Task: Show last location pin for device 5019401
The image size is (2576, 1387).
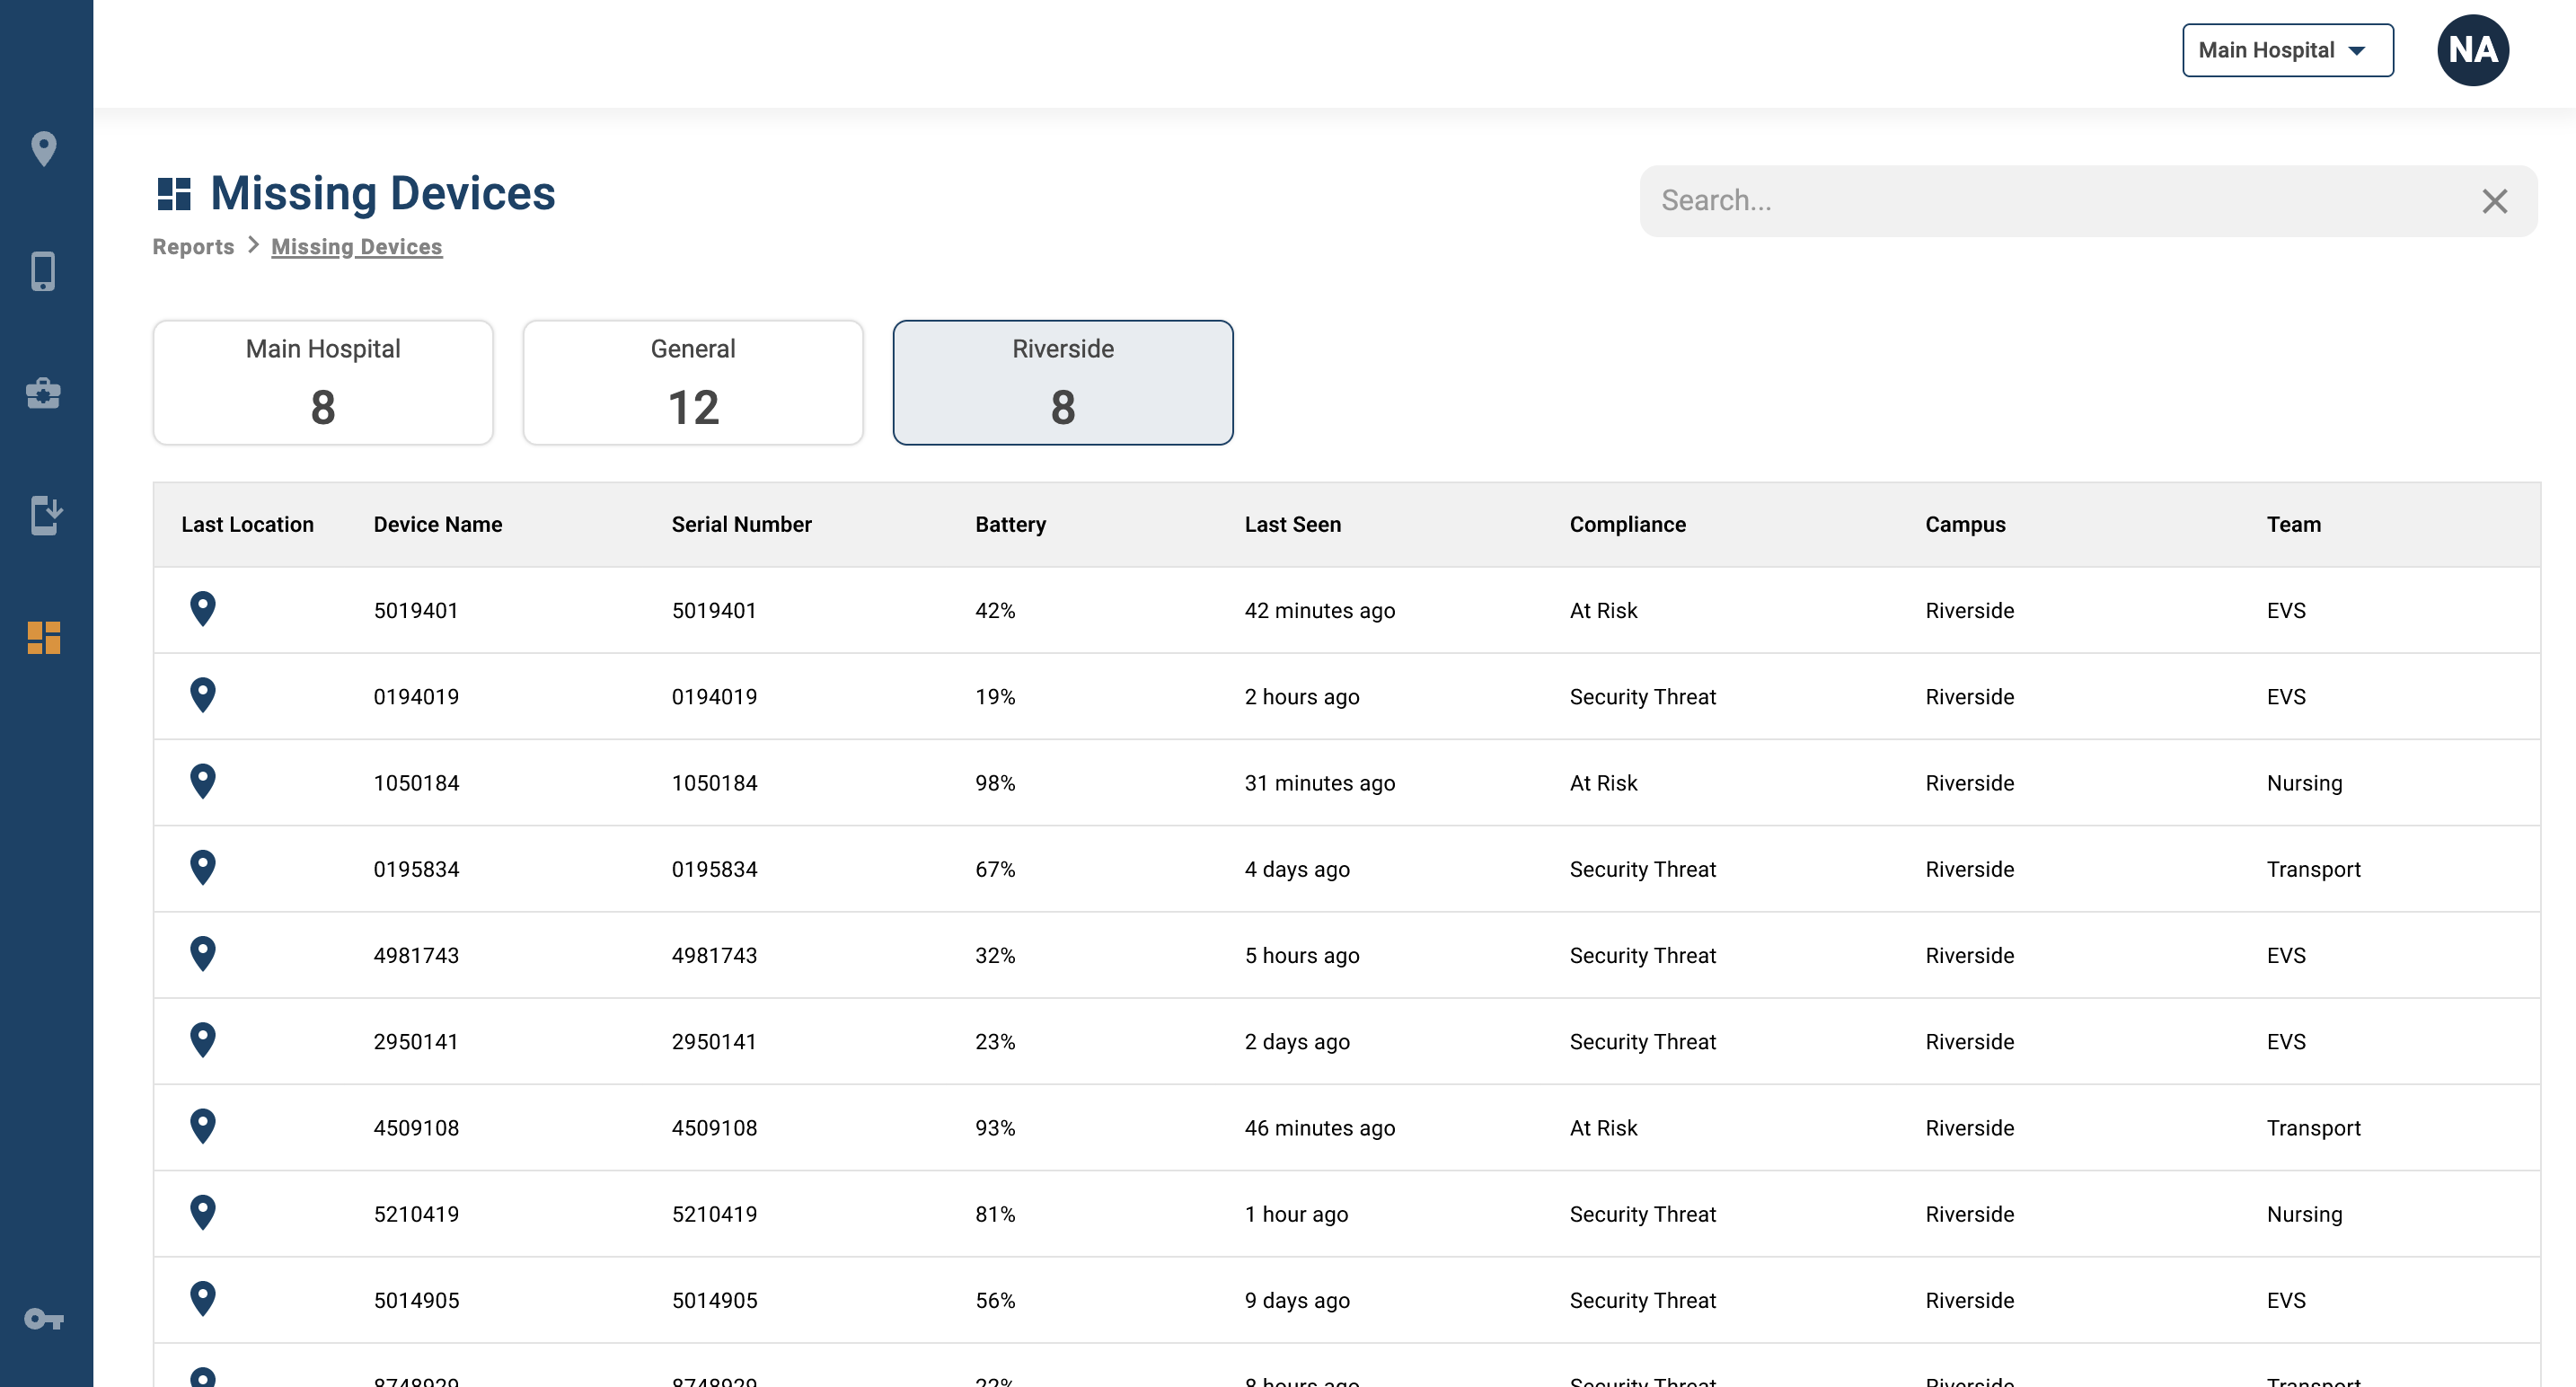Action: [203, 609]
